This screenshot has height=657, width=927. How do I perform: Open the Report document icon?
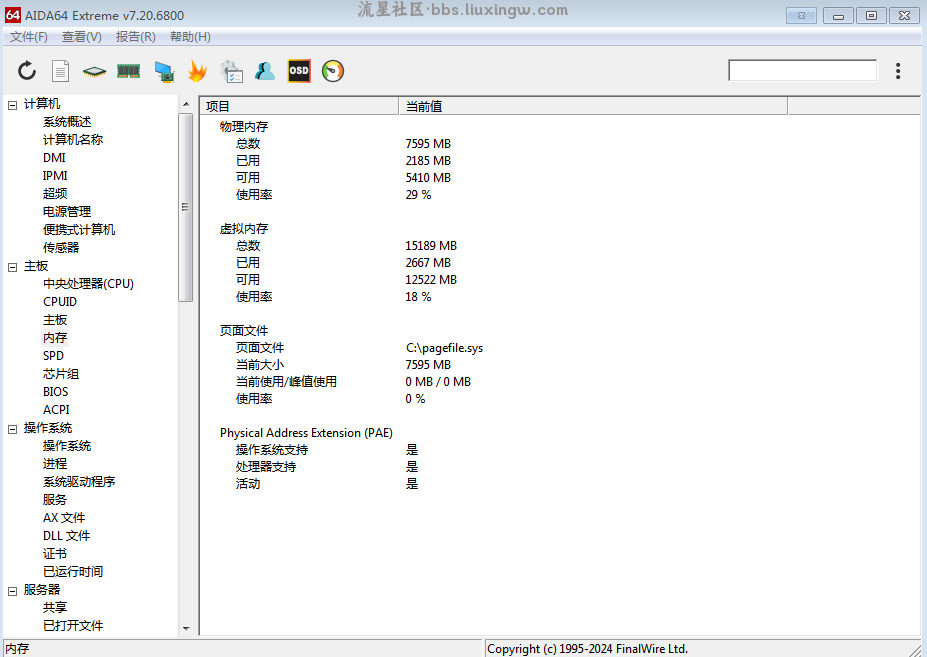pos(60,71)
